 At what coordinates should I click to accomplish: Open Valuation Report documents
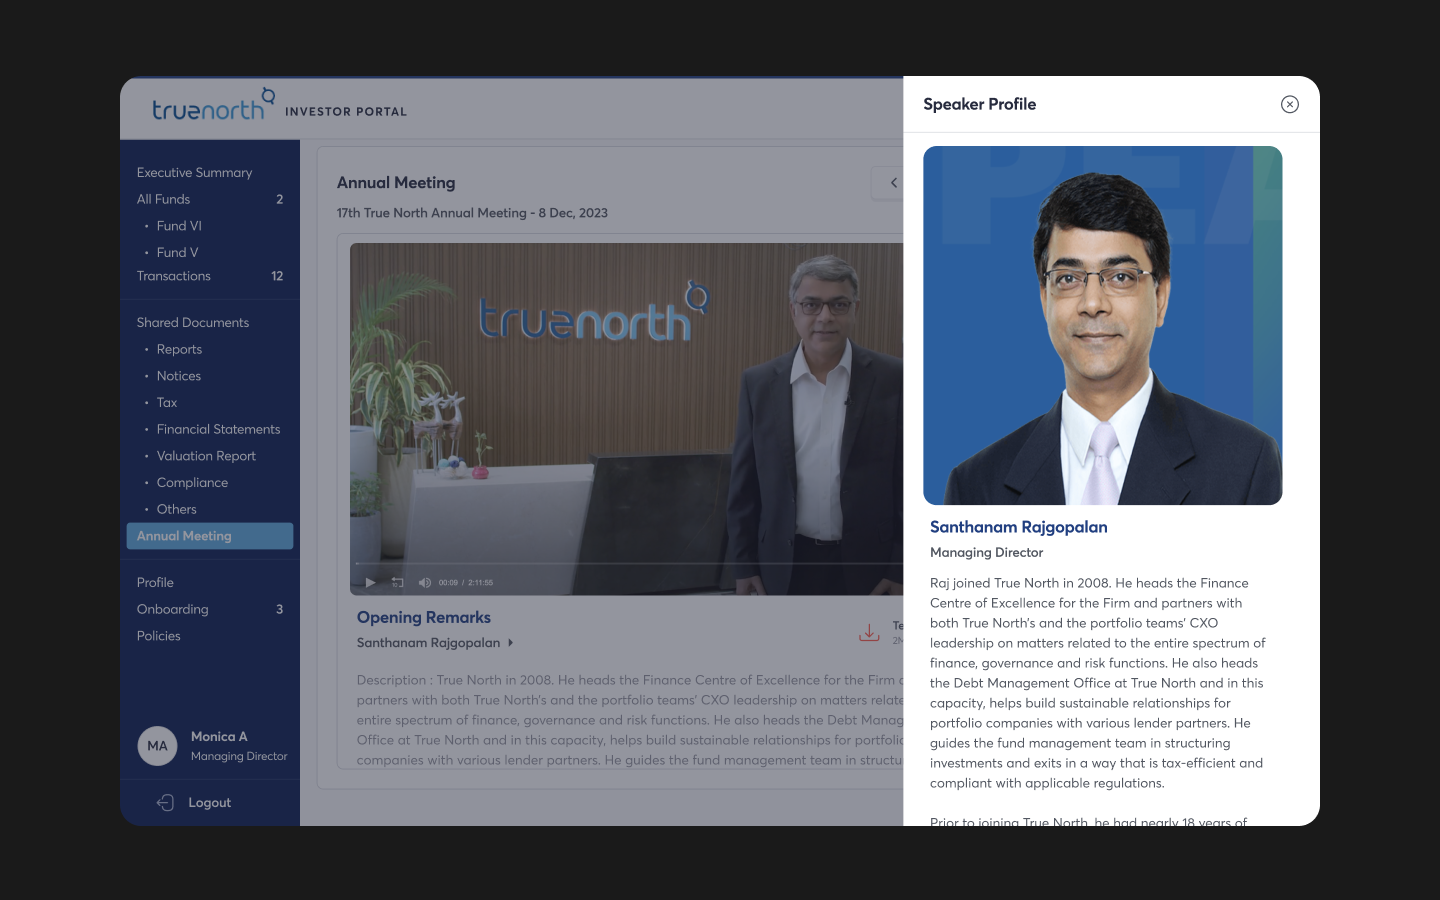pyautogui.click(x=206, y=456)
